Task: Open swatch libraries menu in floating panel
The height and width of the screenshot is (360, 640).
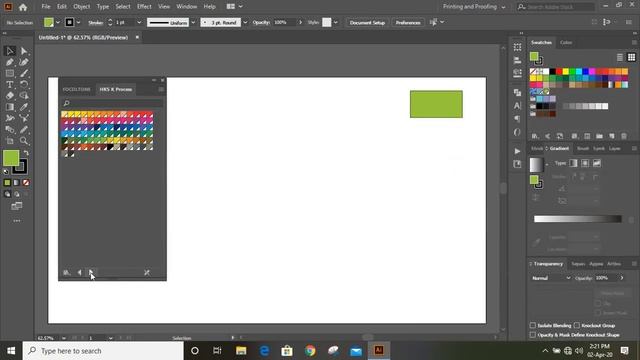Action: (67, 272)
